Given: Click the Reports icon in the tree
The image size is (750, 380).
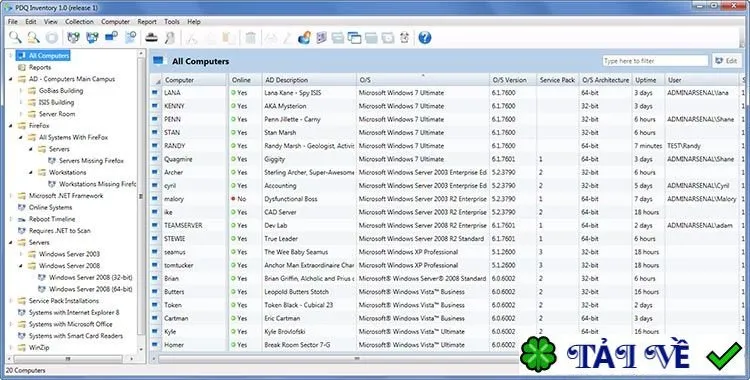Looking at the screenshot, I should [x=22, y=67].
